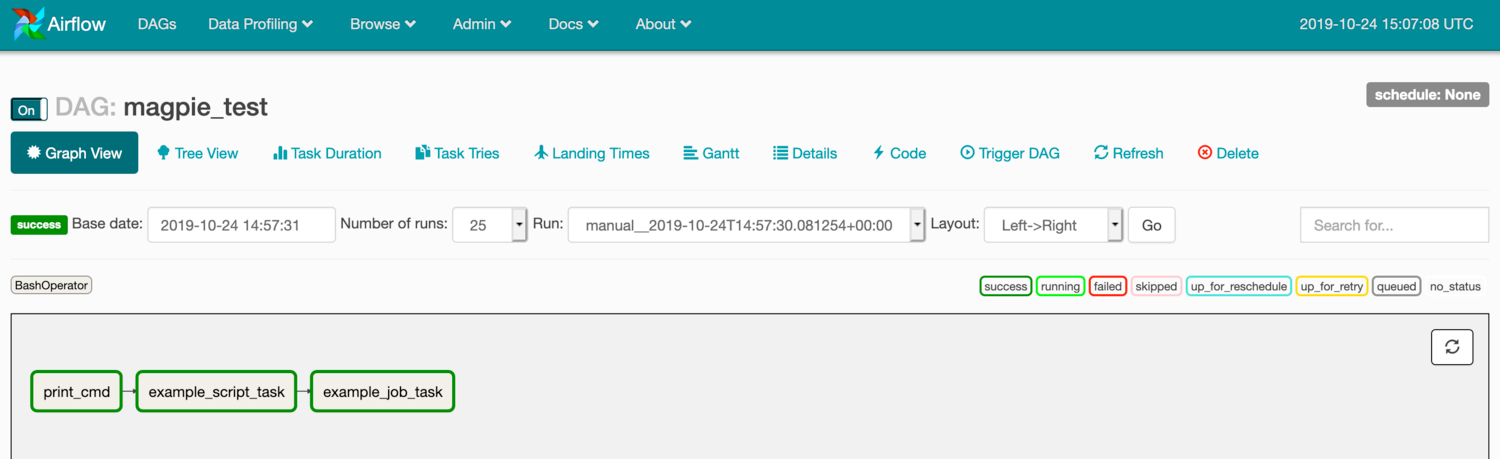Image resolution: width=1500 pixels, height=459 pixels.
Task: Go to the DAGs page
Action: tap(157, 24)
